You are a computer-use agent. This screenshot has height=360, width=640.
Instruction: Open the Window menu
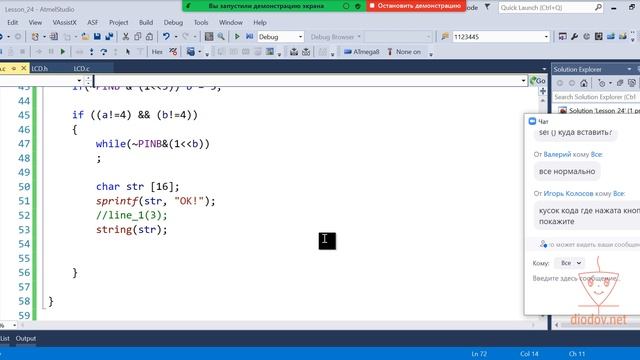[231, 22]
